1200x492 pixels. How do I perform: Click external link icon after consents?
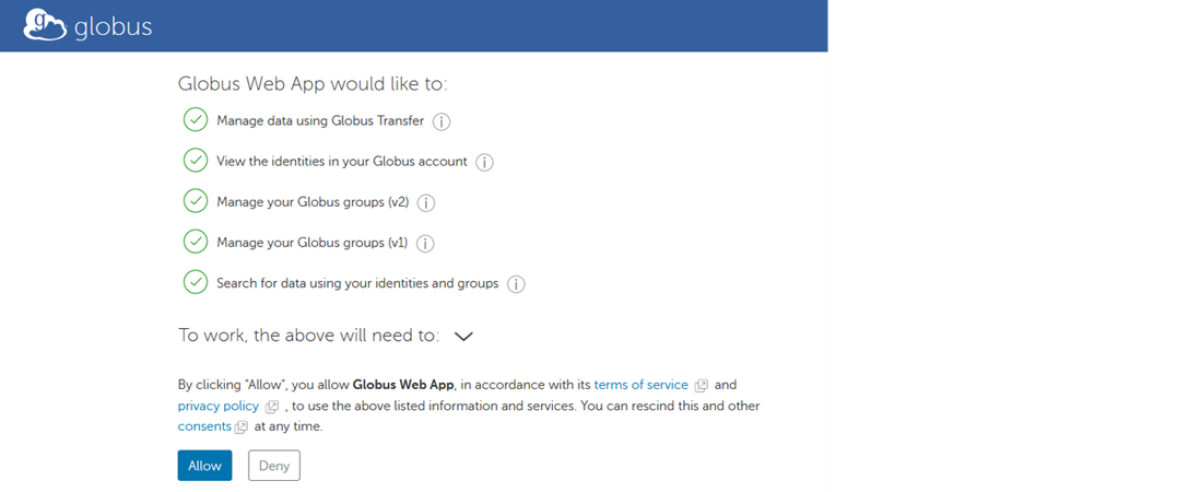(x=241, y=428)
